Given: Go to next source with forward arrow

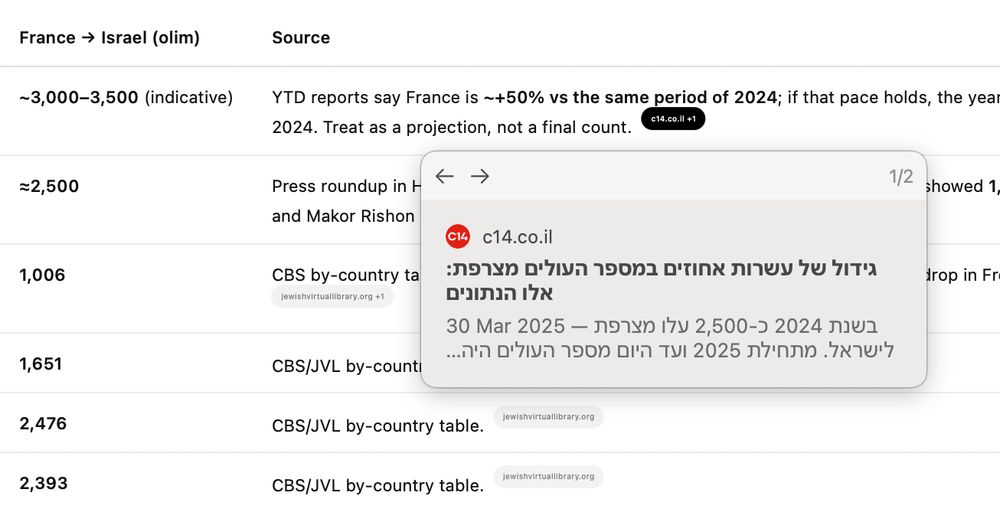Looking at the screenshot, I should [x=480, y=177].
